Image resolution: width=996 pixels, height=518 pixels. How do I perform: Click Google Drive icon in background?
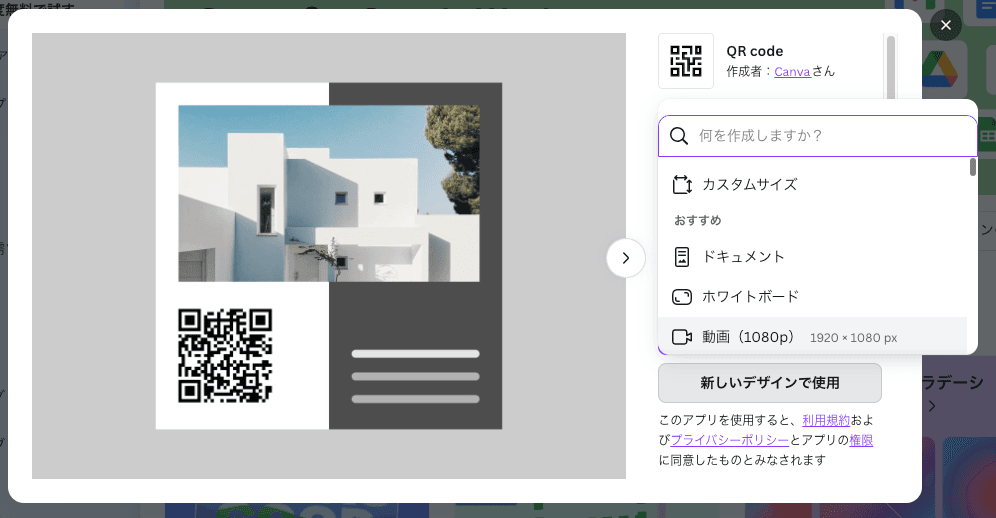point(940,69)
